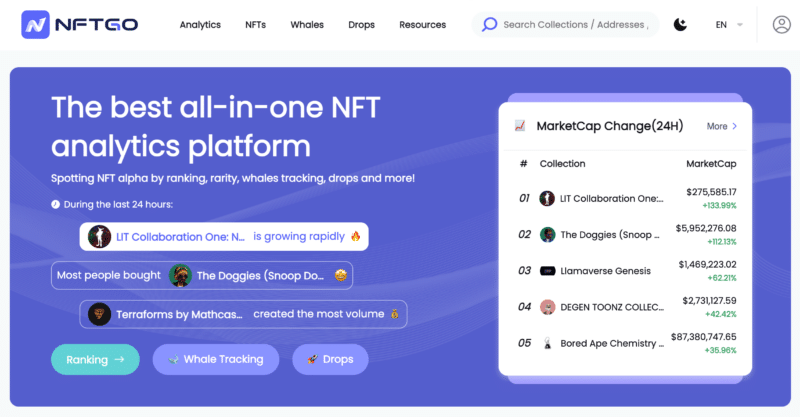The width and height of the screenshot is (800, 417).
Task: Click the Ranking button
Action: pyautogui.click(x=95, y=359)
